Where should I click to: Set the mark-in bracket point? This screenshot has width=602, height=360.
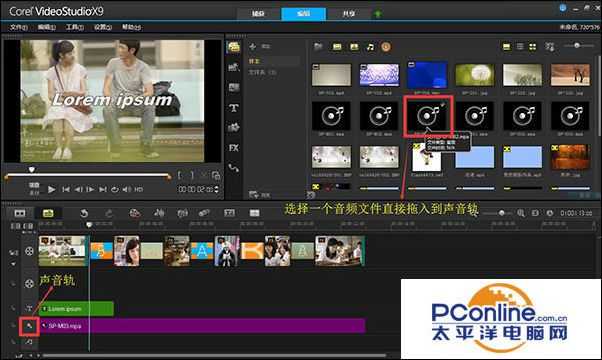click(180, 175)
